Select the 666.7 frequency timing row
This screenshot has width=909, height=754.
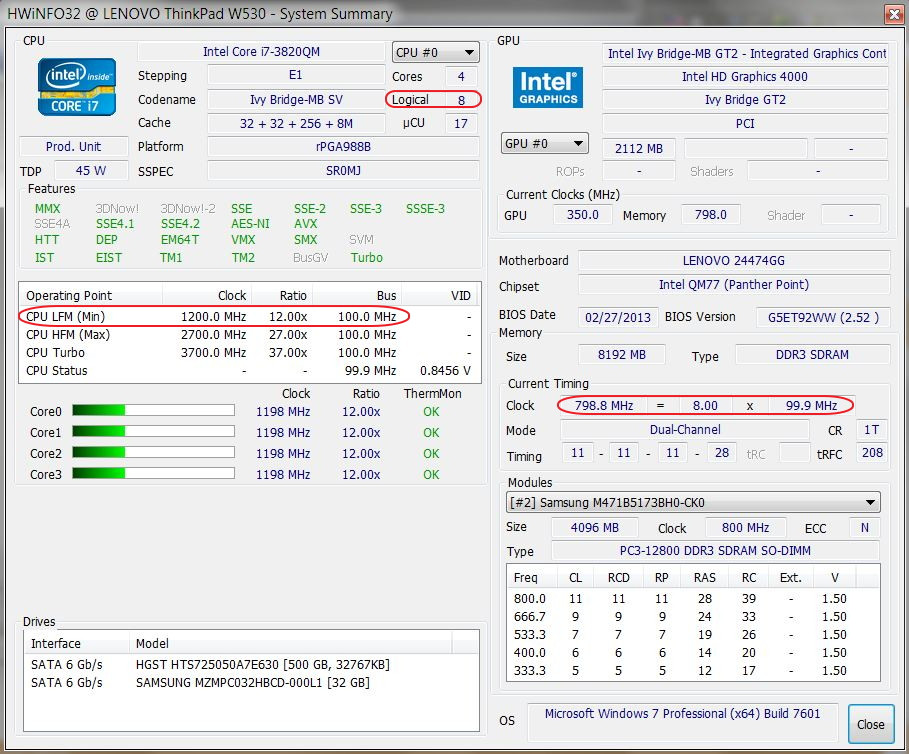pos(693,617)
